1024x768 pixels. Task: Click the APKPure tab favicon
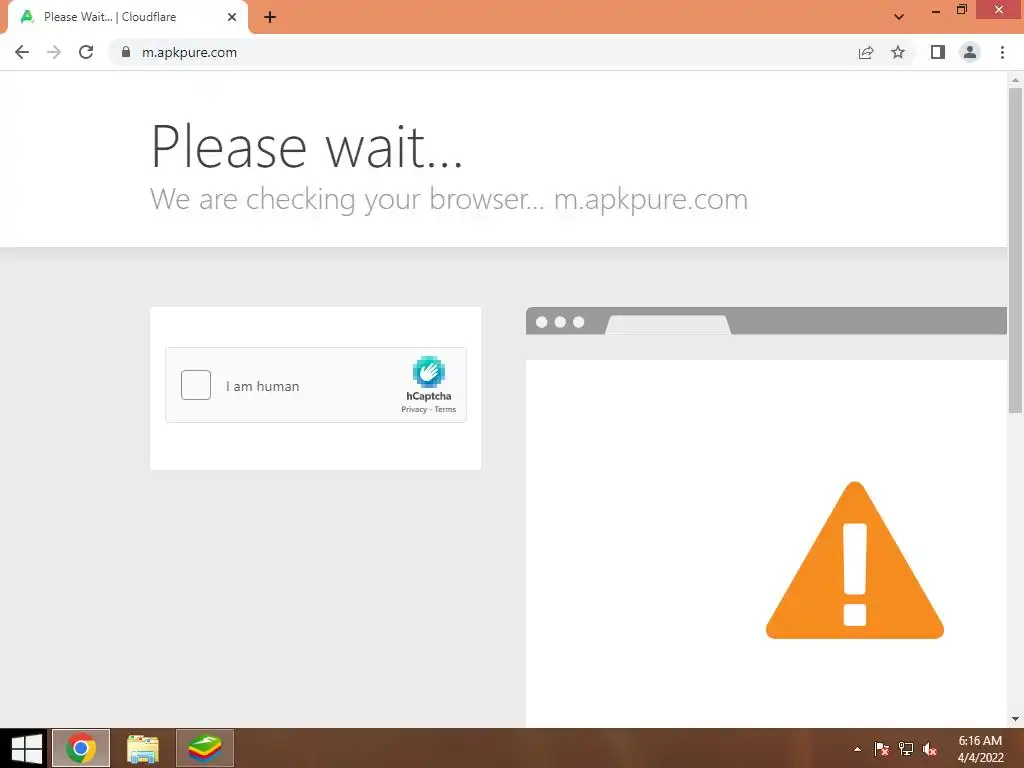[27, 17]
